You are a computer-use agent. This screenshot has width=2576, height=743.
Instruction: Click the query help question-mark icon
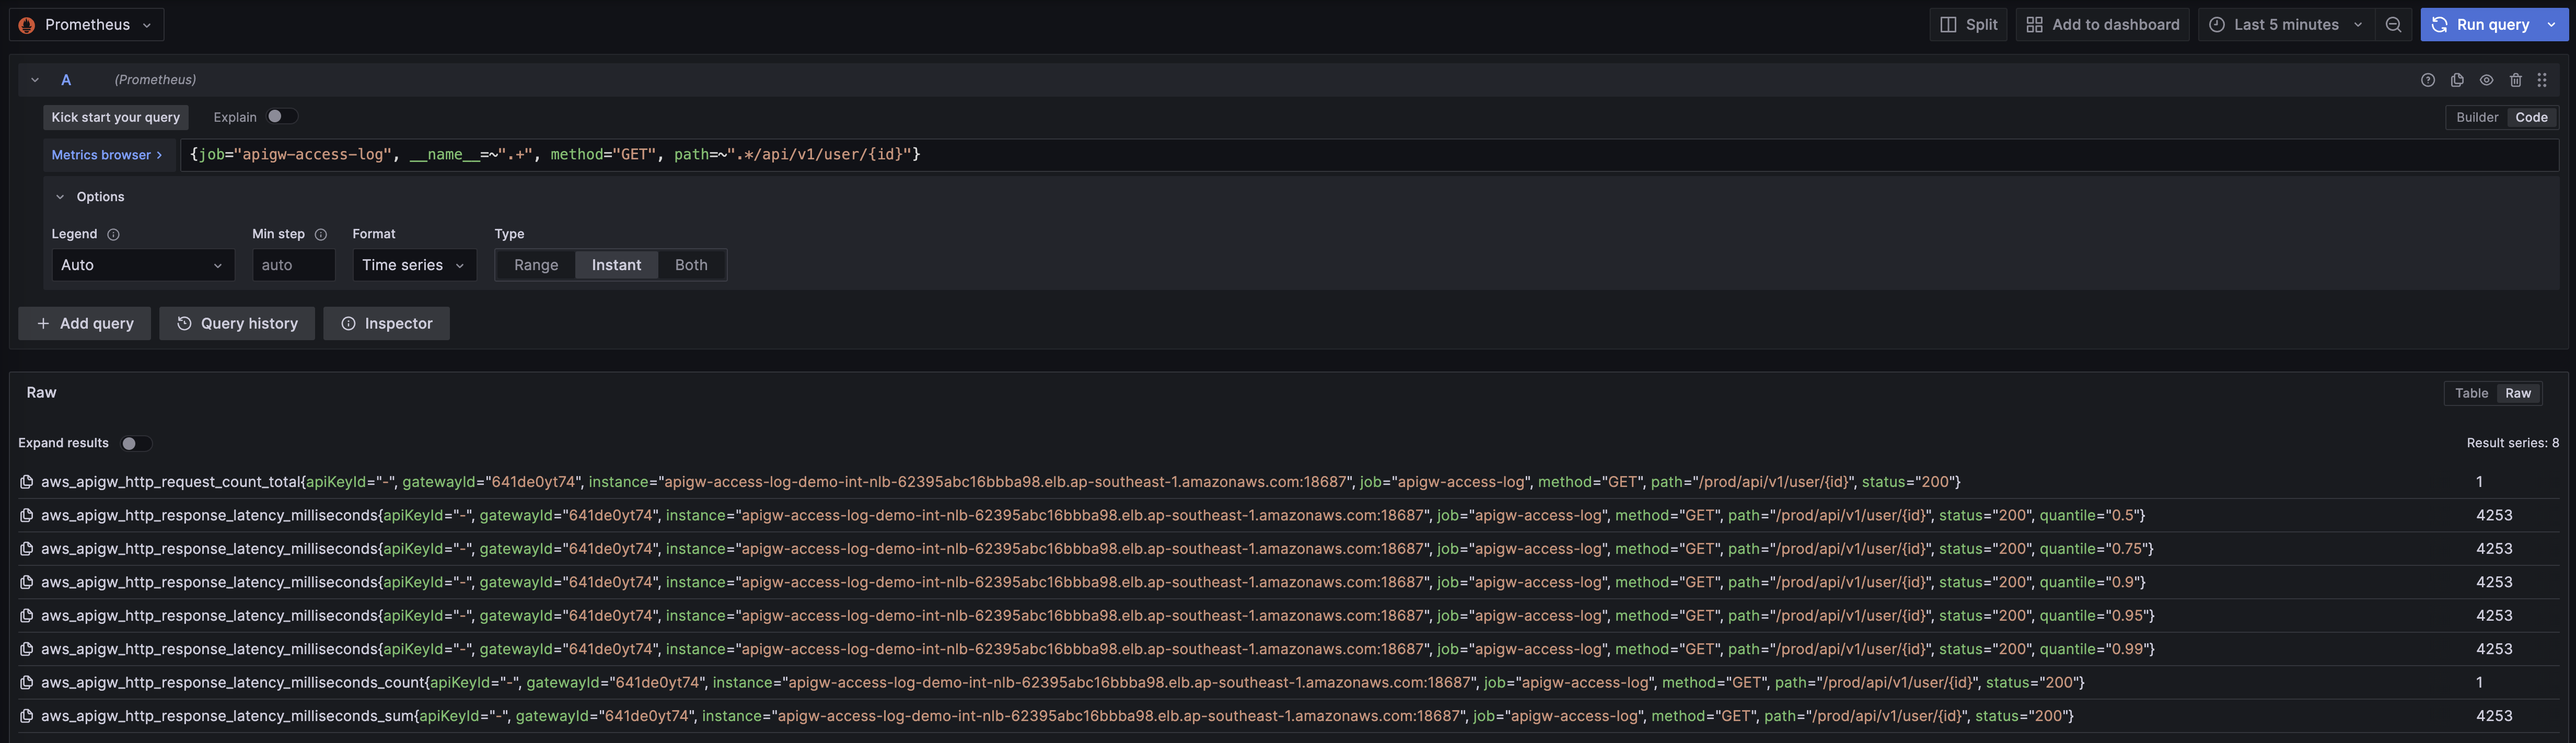point(2427,80)
